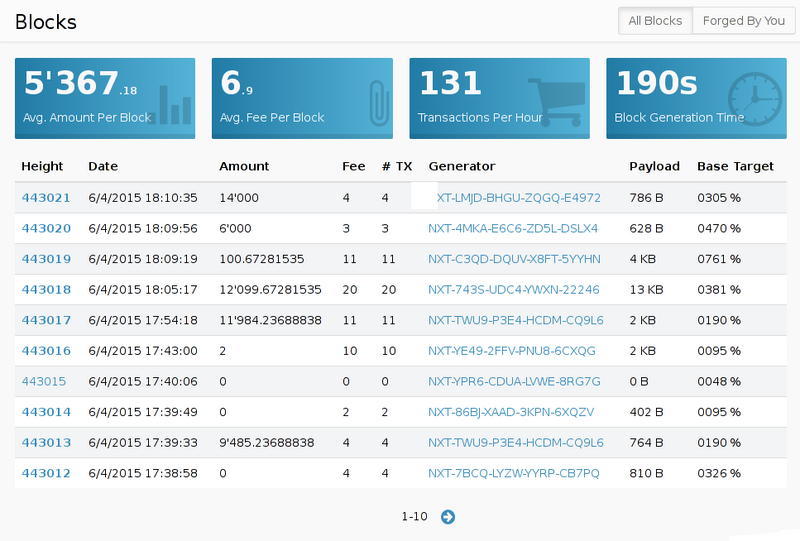Viewport: 800px width, 541px height.
Task: Click the bar chart icon on Avg. Amount tile
Action: click(x=174, y=104)
